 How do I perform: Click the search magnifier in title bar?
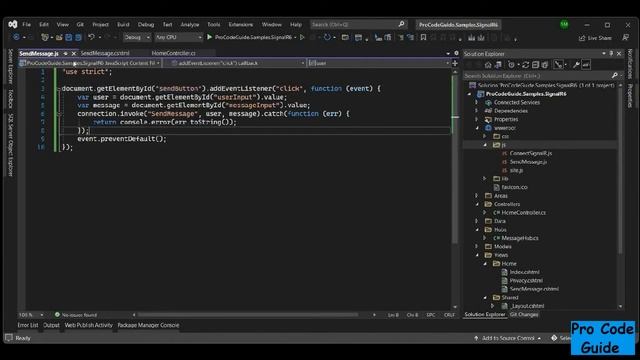(x=401, y=24)
